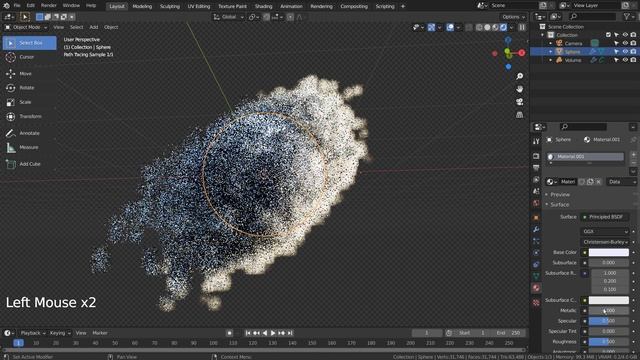
Task: Disable Volume in renders camera icon
Action: pyautogui.click(x=633, y=60)
